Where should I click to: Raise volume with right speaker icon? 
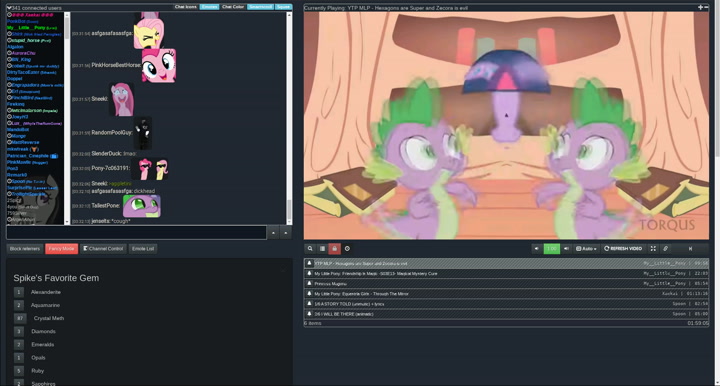(566, 248)
